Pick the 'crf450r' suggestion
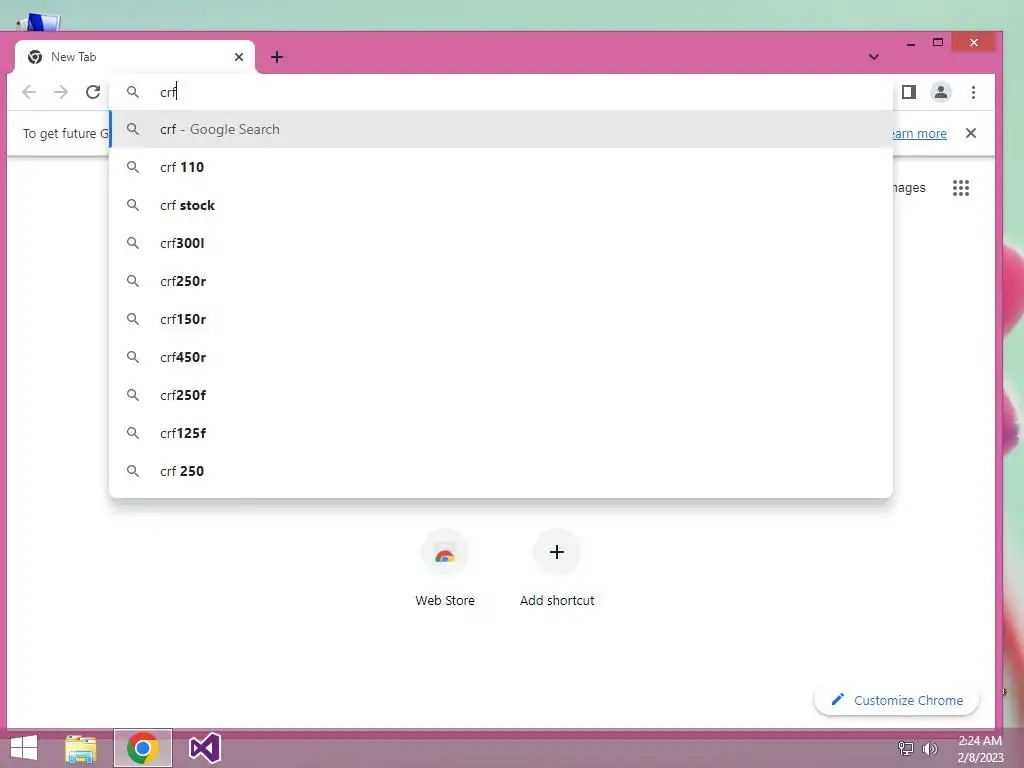This screenshot has width=1024, height=768. click(x=501, y=357)
